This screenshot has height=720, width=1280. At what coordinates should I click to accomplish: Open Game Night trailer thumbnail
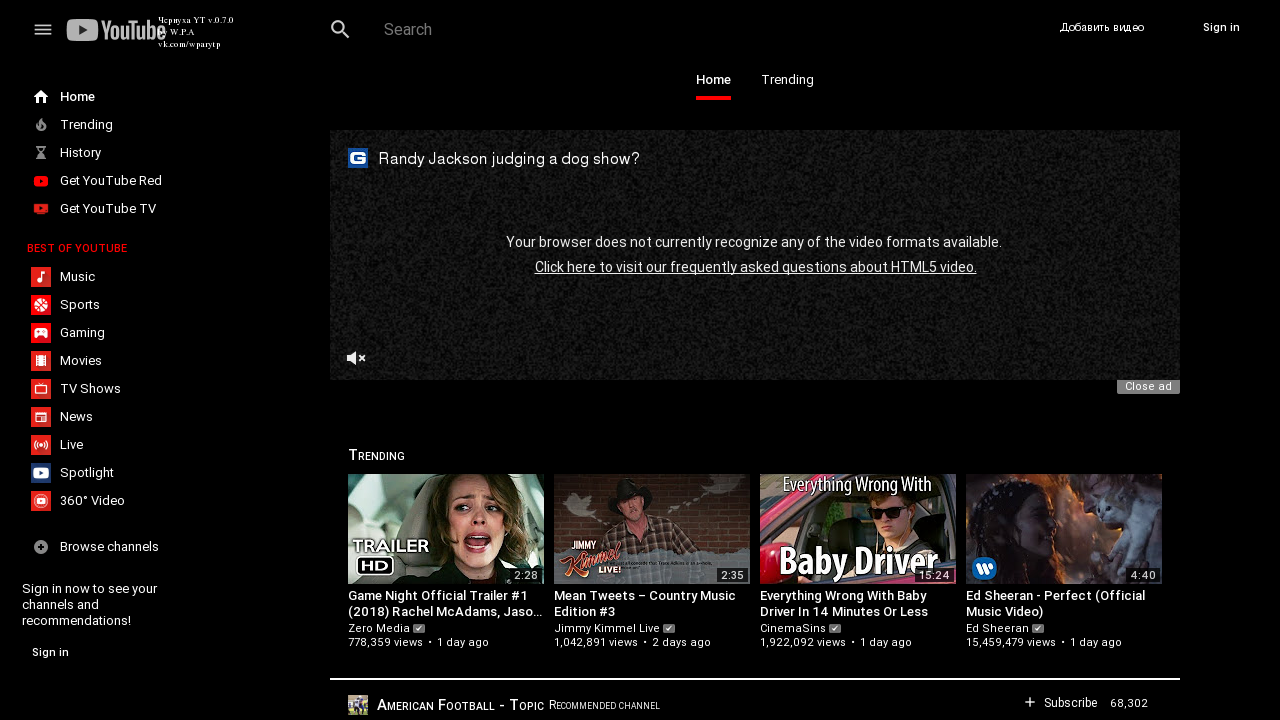[x=446, y=529]
